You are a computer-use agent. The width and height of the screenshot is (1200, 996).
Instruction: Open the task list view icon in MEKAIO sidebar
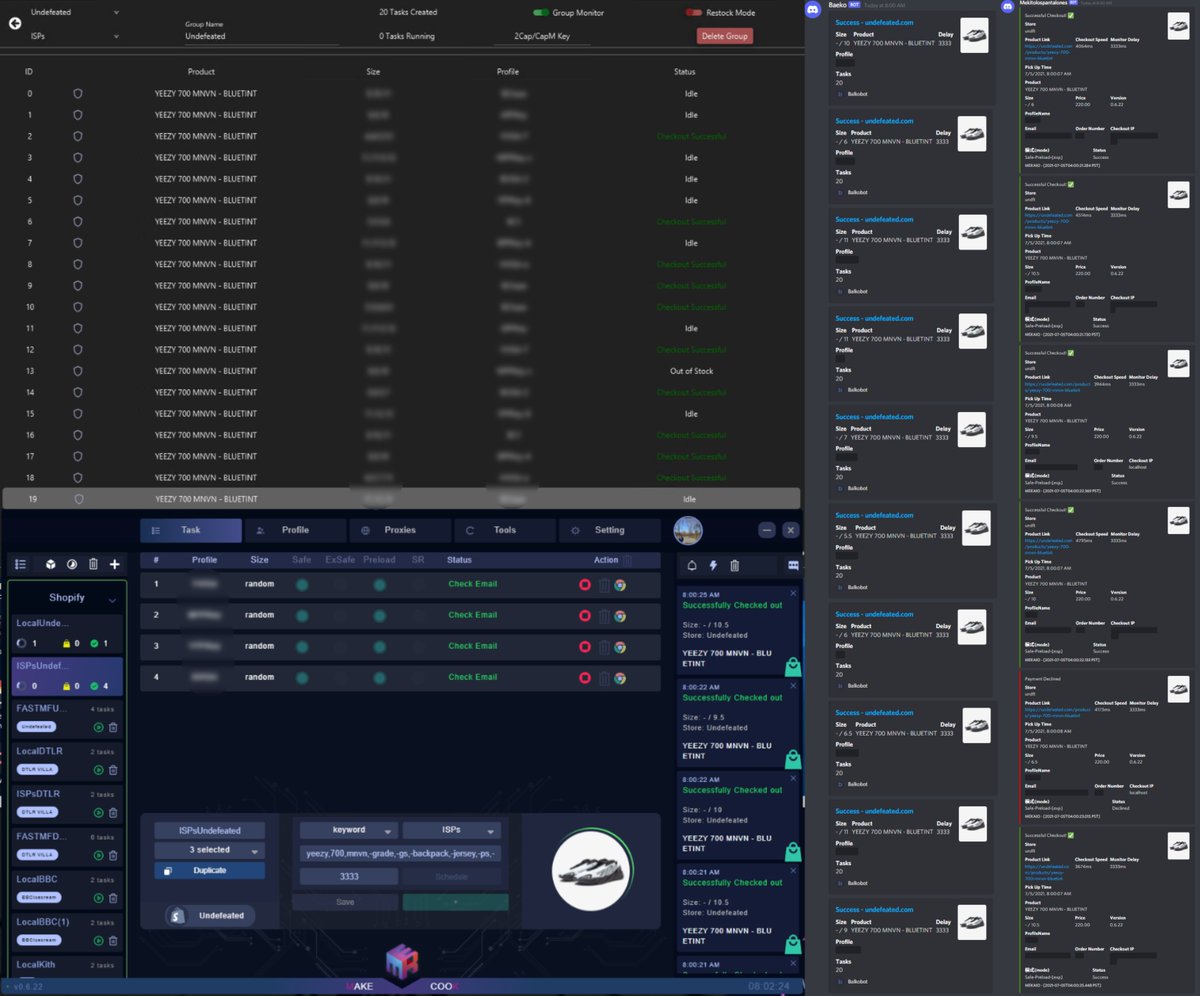20,565
